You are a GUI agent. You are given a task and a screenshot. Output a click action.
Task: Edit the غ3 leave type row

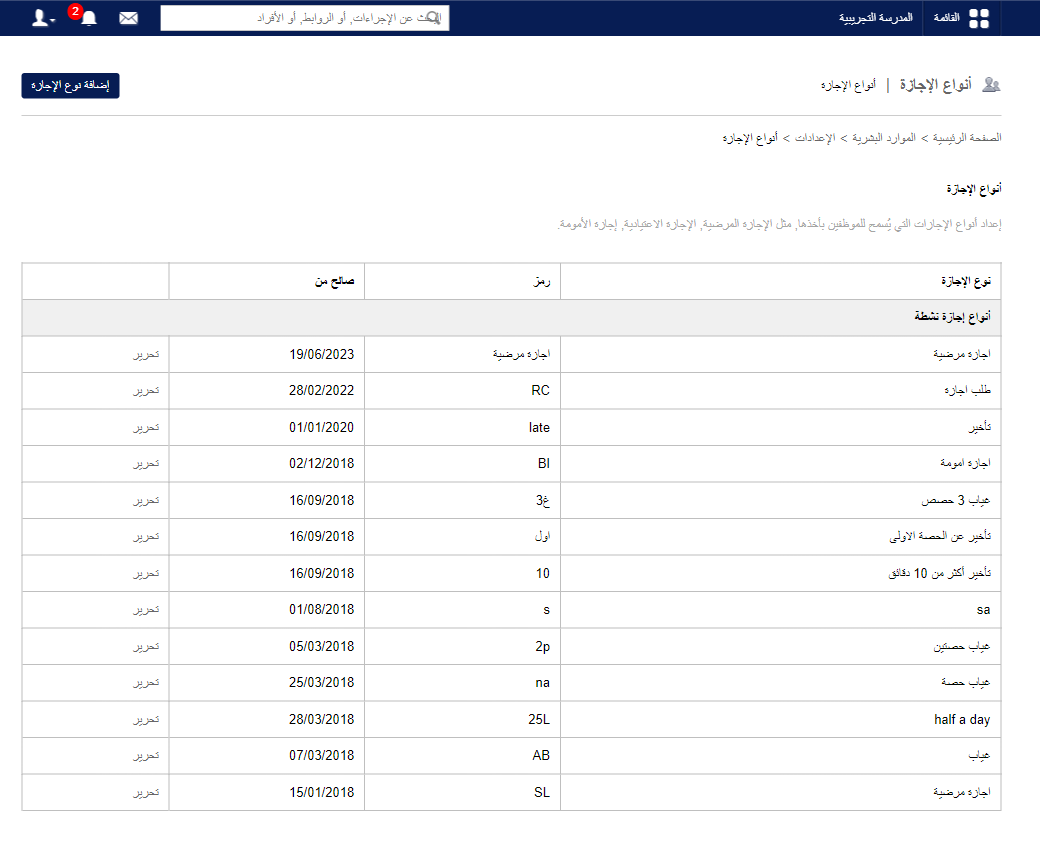coord(146,501)
